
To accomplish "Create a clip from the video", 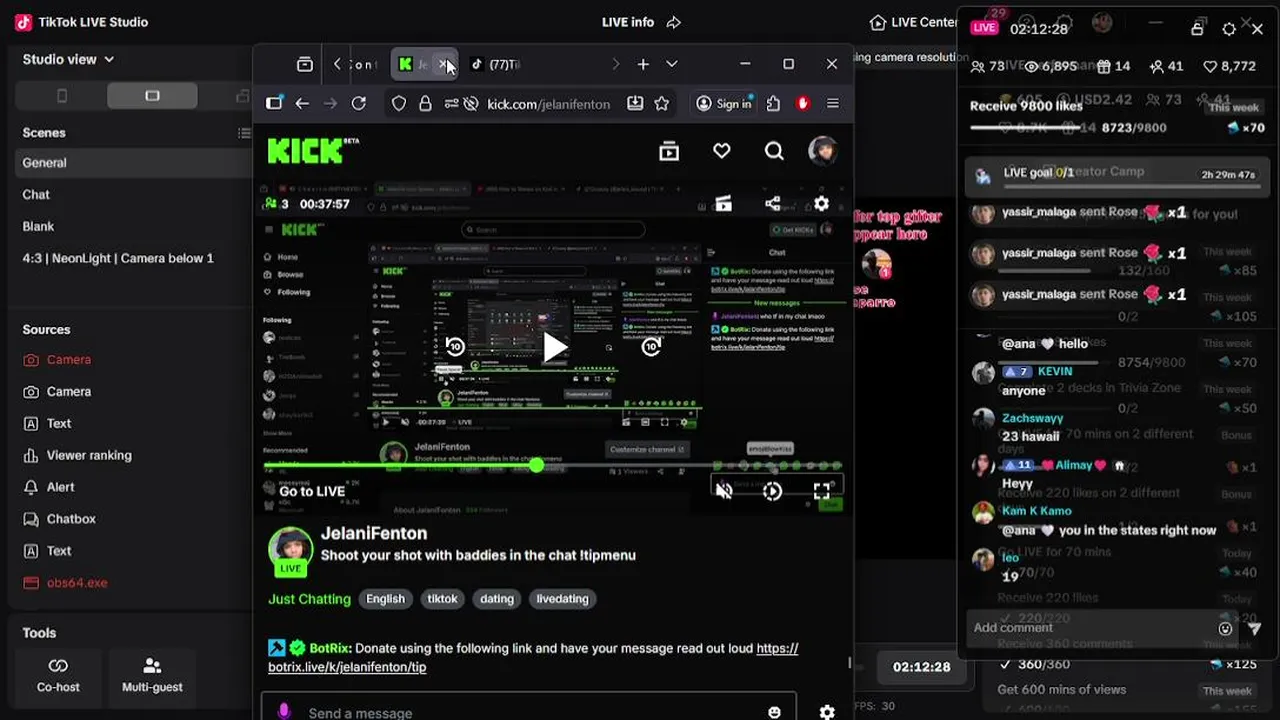I will pyautogui.click(x=724, y=203).
